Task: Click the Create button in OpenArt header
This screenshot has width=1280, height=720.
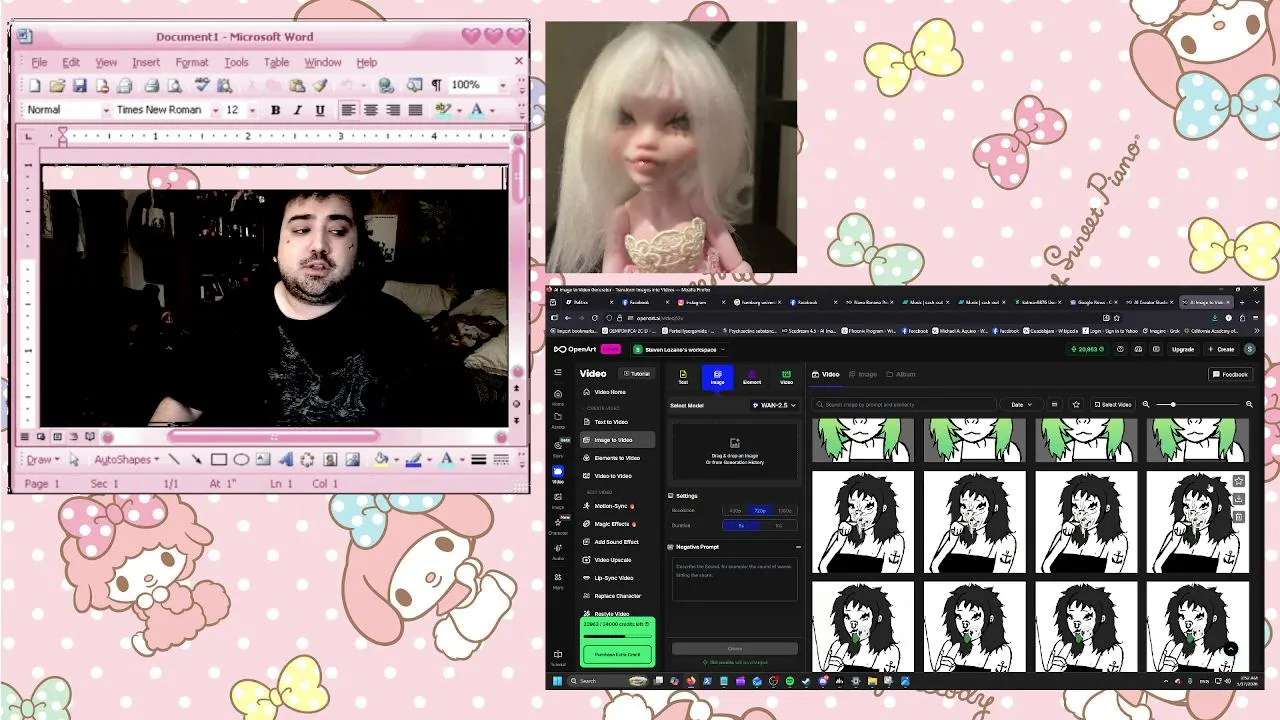Action: tap(1221, 349)
